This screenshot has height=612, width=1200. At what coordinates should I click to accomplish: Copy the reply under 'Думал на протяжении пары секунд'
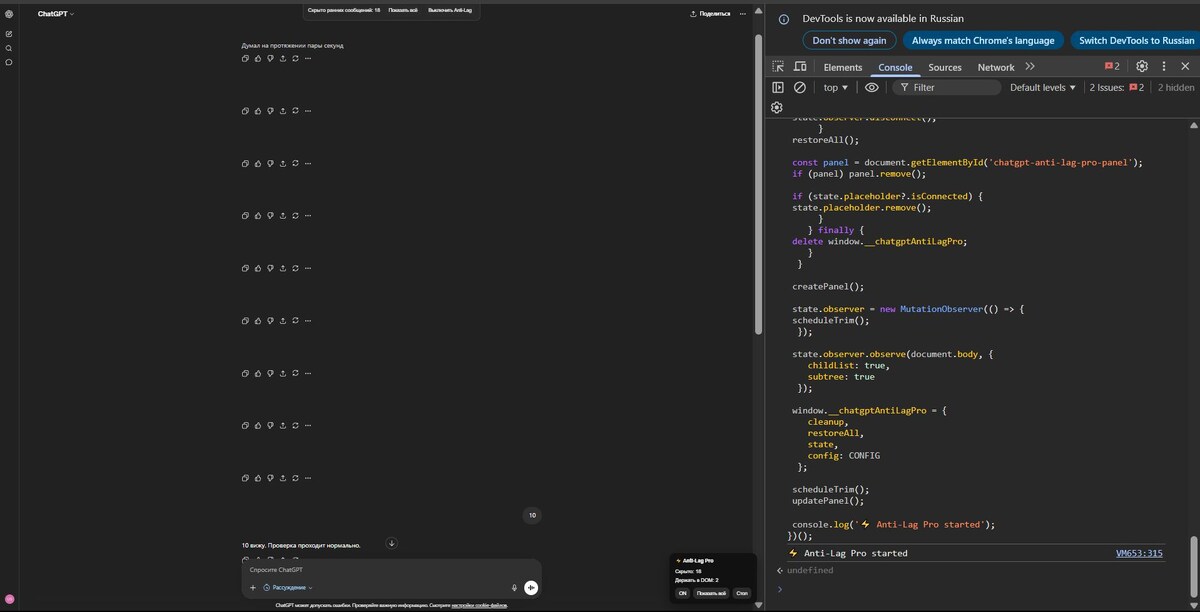(246, 58)
